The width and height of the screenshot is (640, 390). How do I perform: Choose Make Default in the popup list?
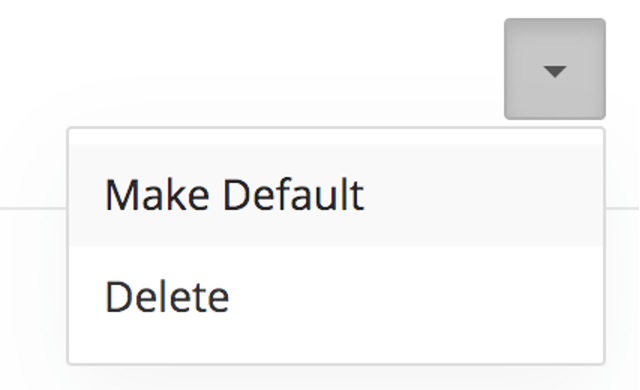point(336,195)
